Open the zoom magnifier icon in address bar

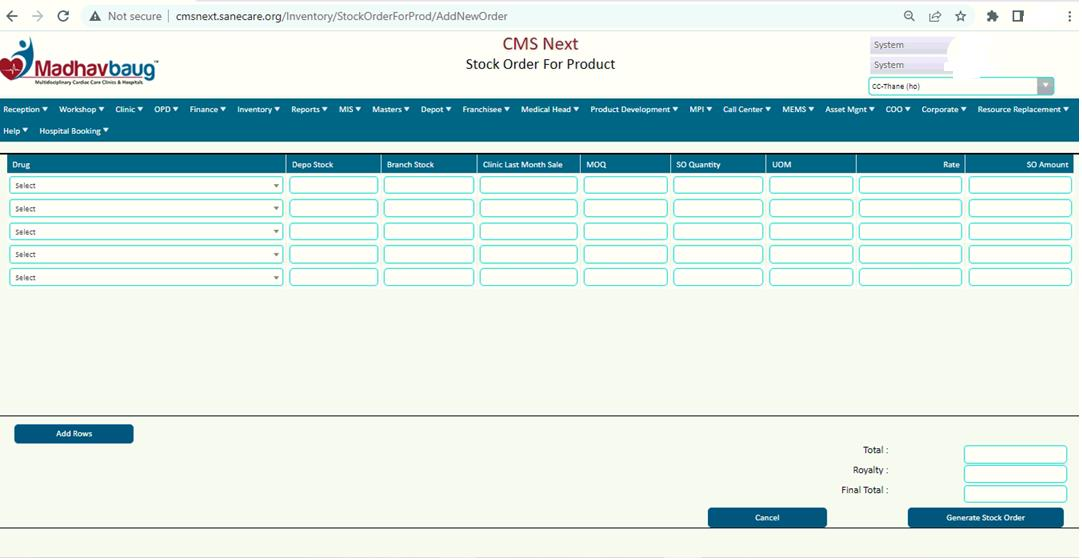[909, 16]
